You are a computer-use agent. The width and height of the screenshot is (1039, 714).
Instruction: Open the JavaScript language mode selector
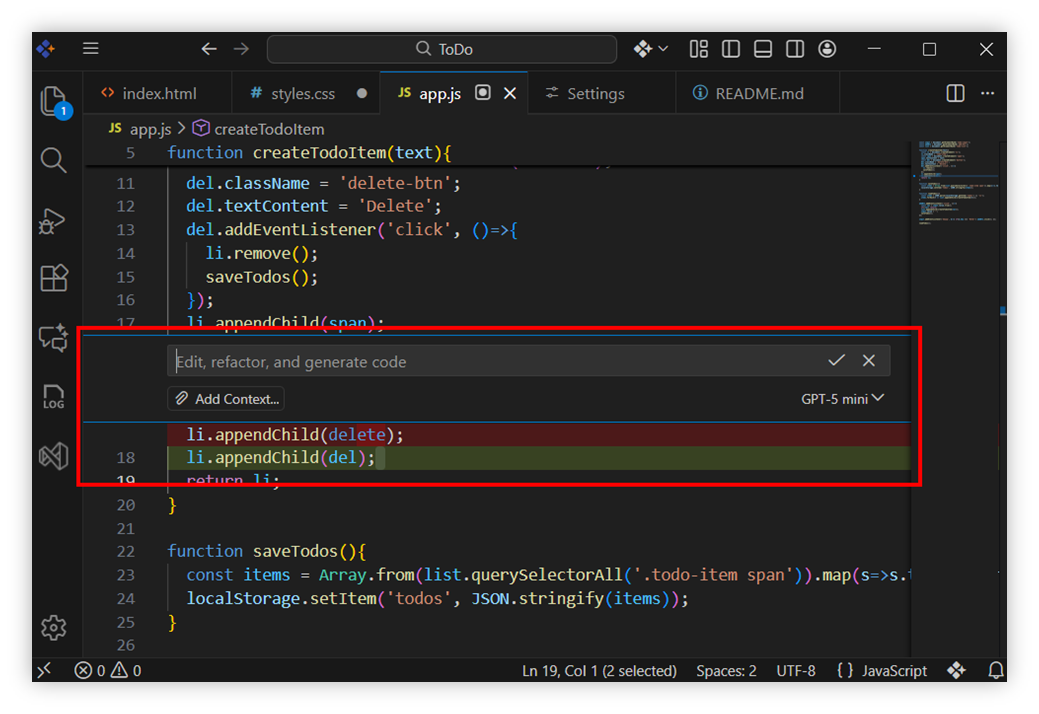[x=882, y=671]
